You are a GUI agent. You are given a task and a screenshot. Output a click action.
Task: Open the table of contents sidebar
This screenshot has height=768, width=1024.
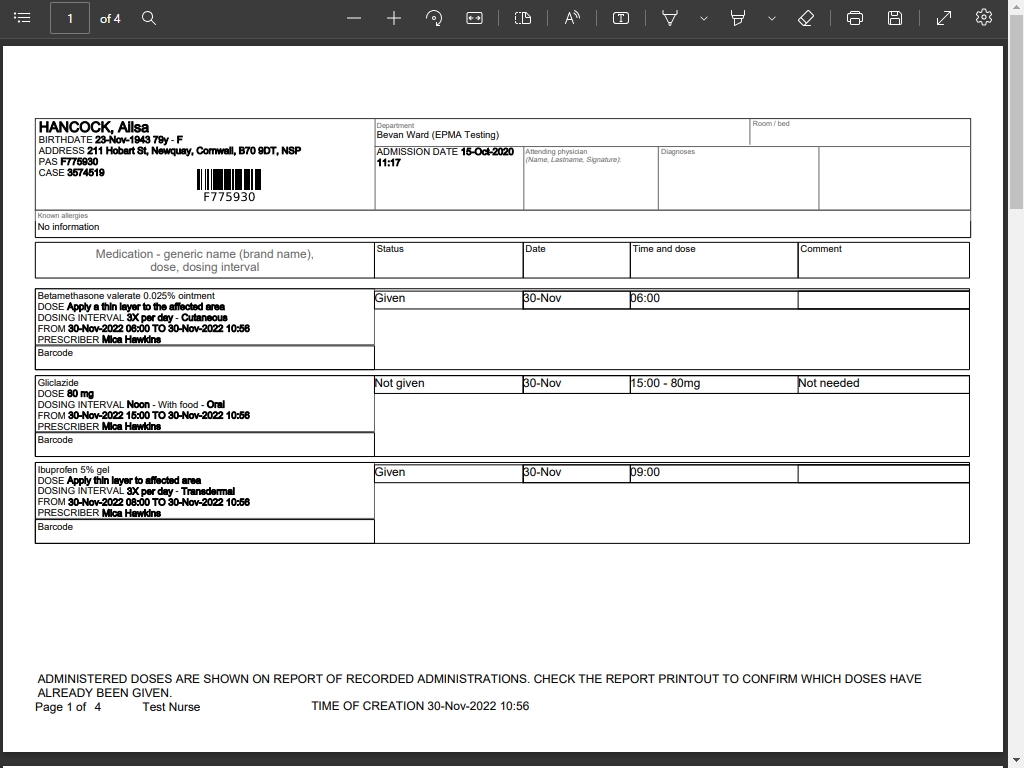[22, 18]
